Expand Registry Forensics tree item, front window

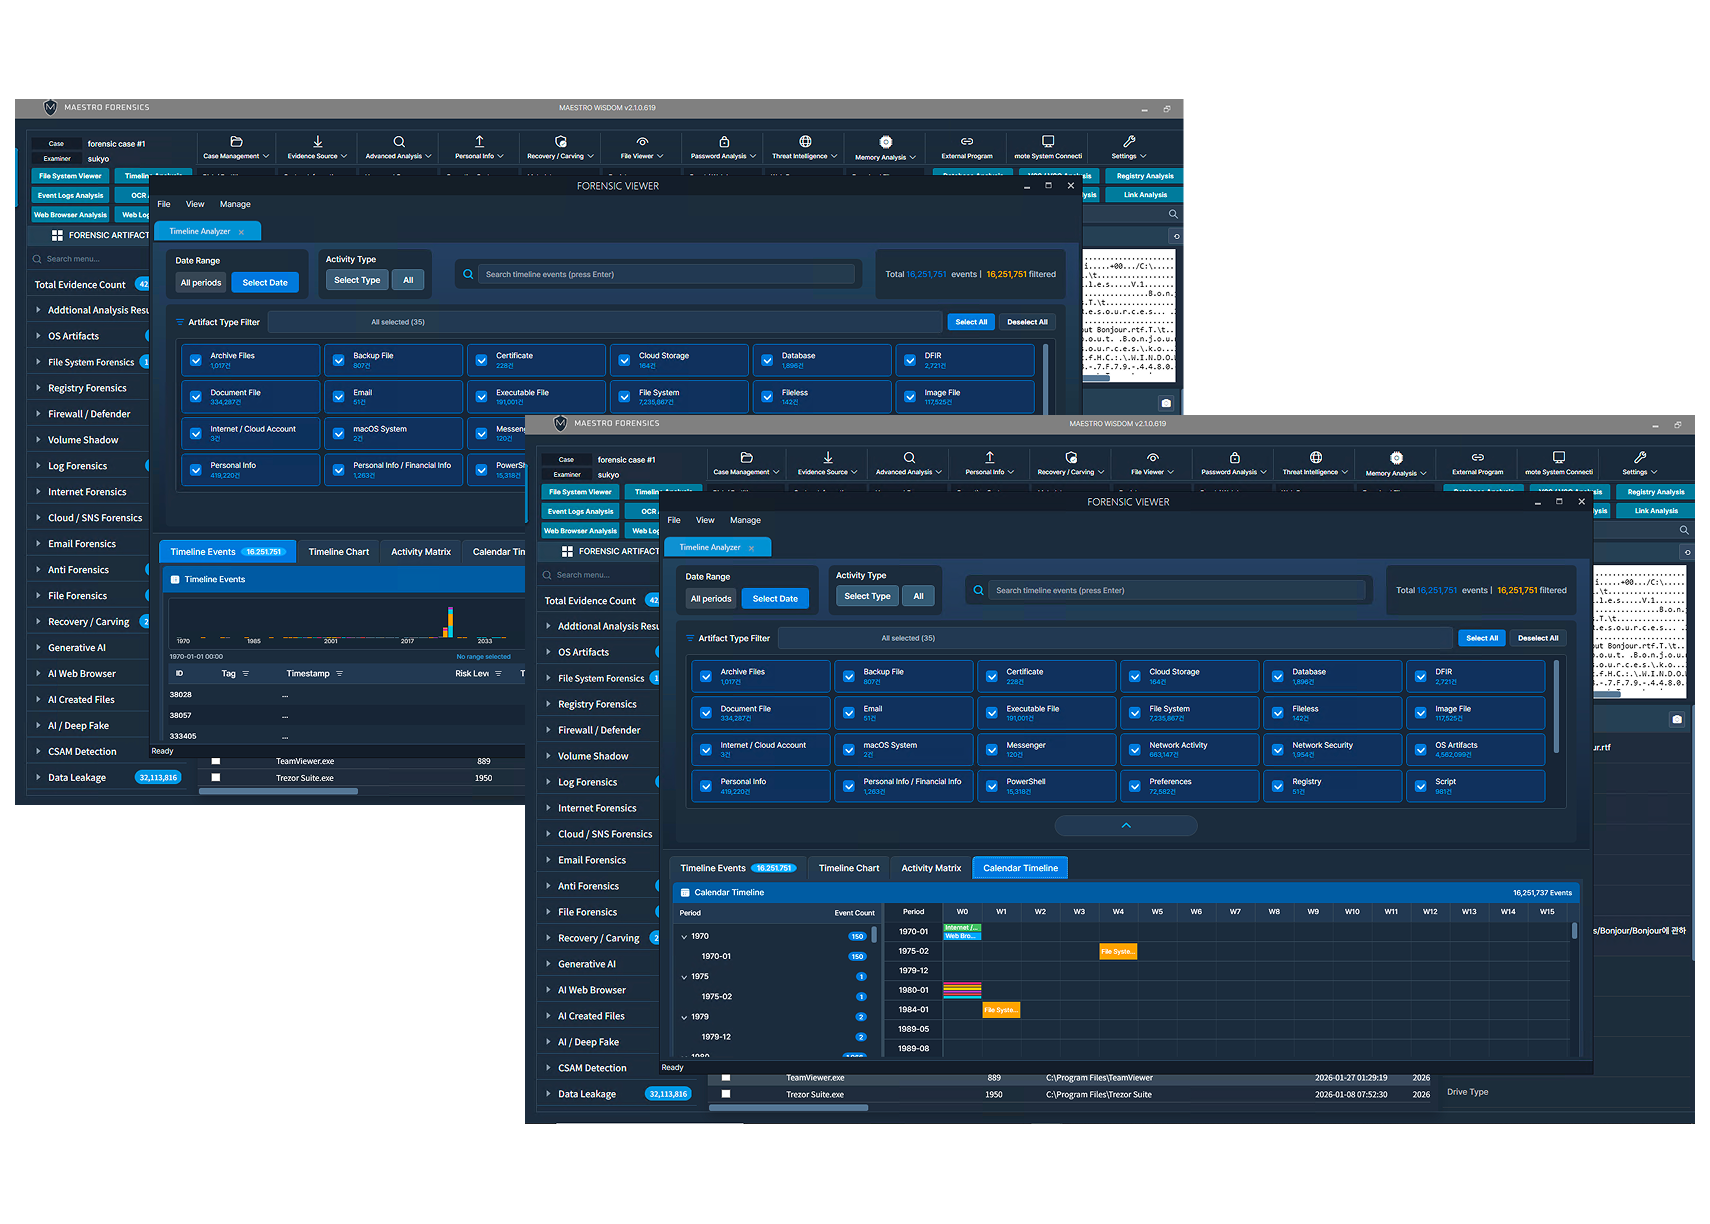tap(548, 704)
